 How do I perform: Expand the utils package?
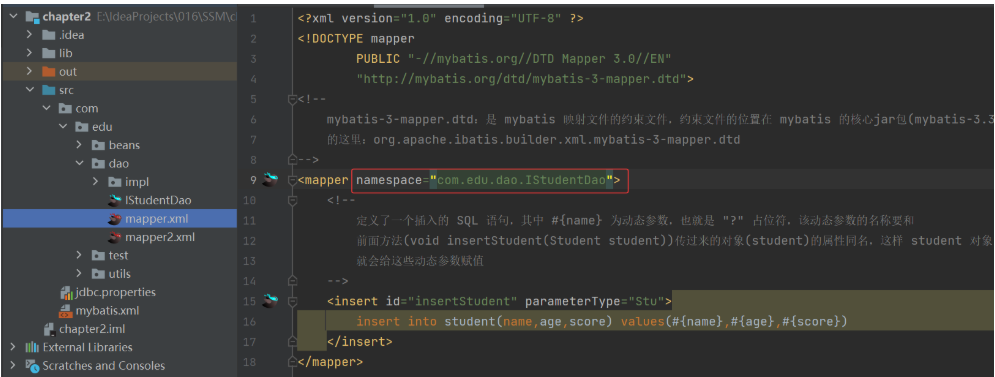[79, 274]
